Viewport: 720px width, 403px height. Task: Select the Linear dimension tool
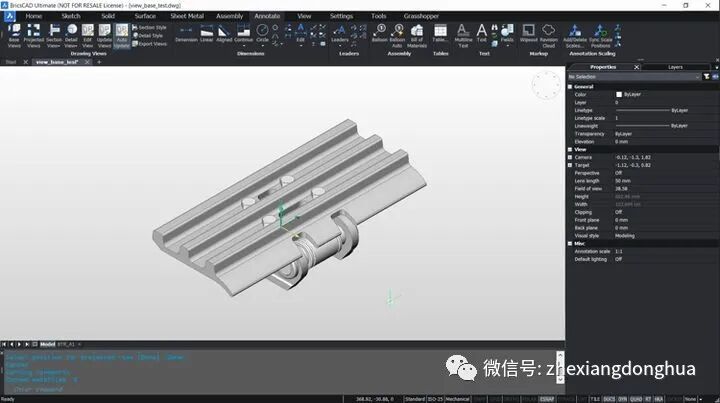coord(207,34)
